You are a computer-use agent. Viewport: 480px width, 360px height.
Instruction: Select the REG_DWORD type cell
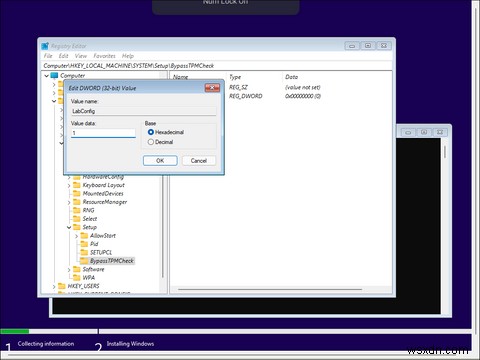coord(245,96)
